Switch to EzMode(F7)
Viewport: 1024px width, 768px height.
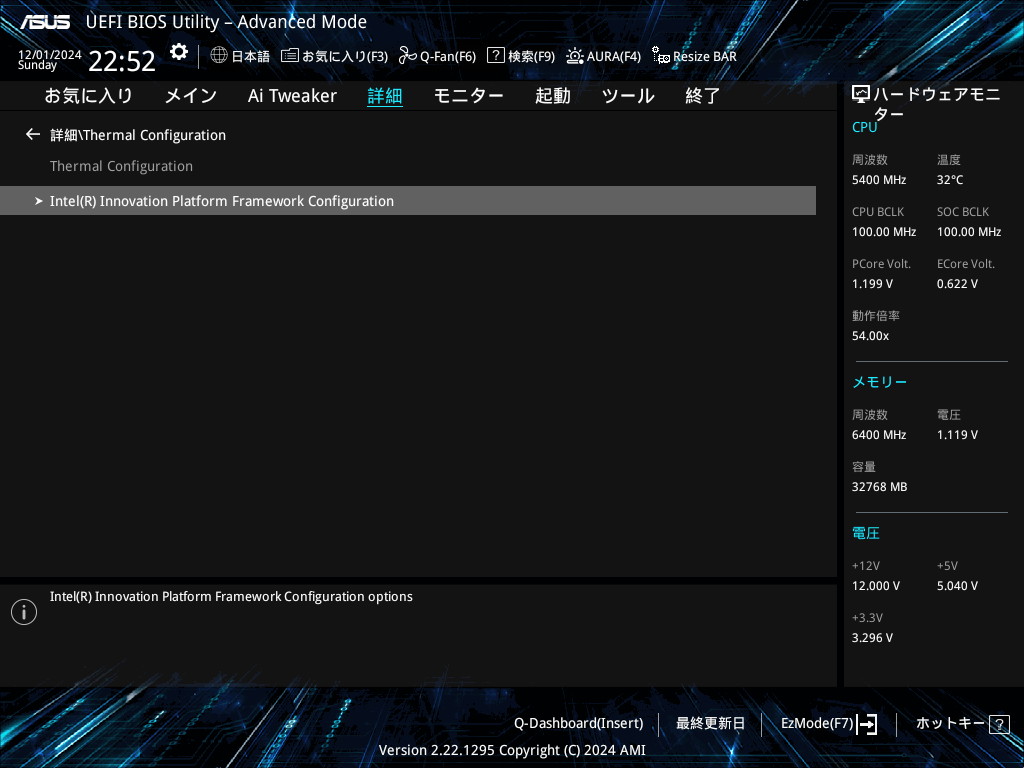click(x=817, y=723)
